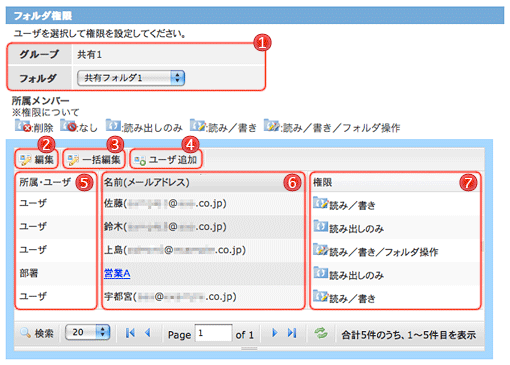The height and width of the screenshot is (365, 510).
Task: Click the grid's bottom resize handle
Action: pos(249,348)
